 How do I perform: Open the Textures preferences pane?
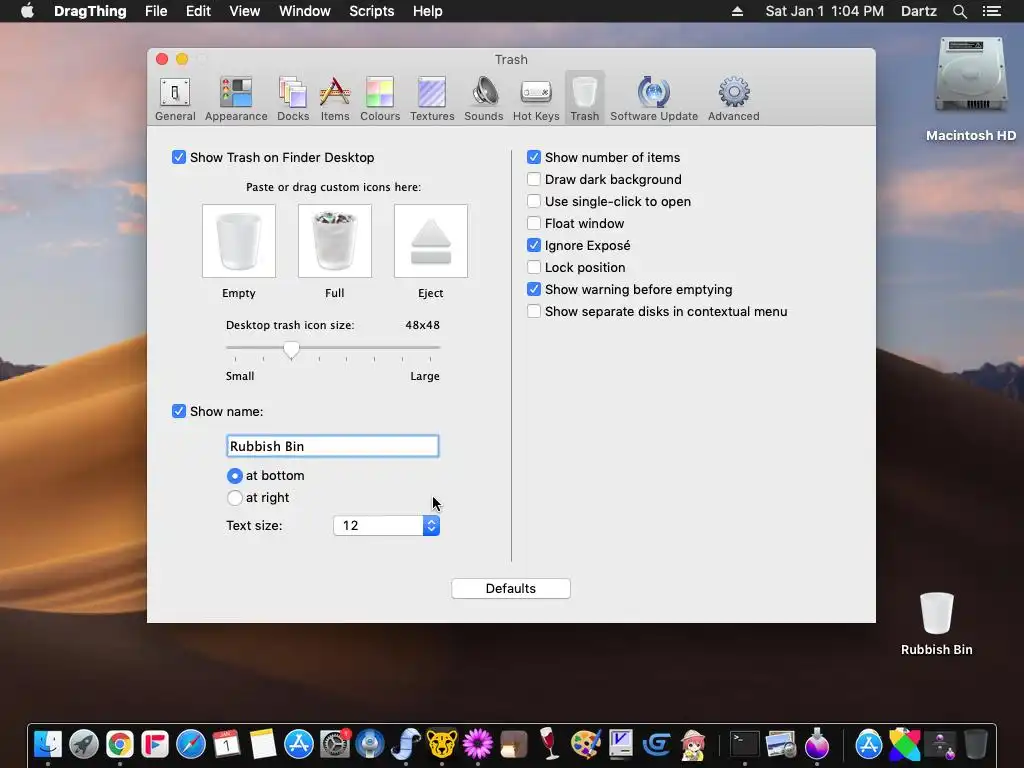(x=432, y=99)
